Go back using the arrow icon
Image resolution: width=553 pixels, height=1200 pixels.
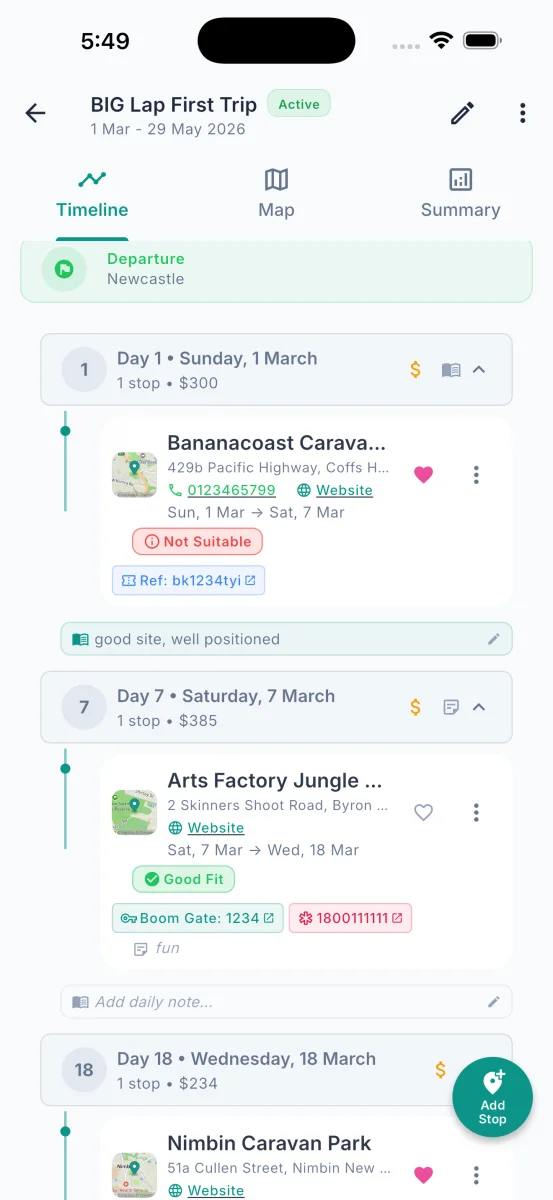click(36, 113)
